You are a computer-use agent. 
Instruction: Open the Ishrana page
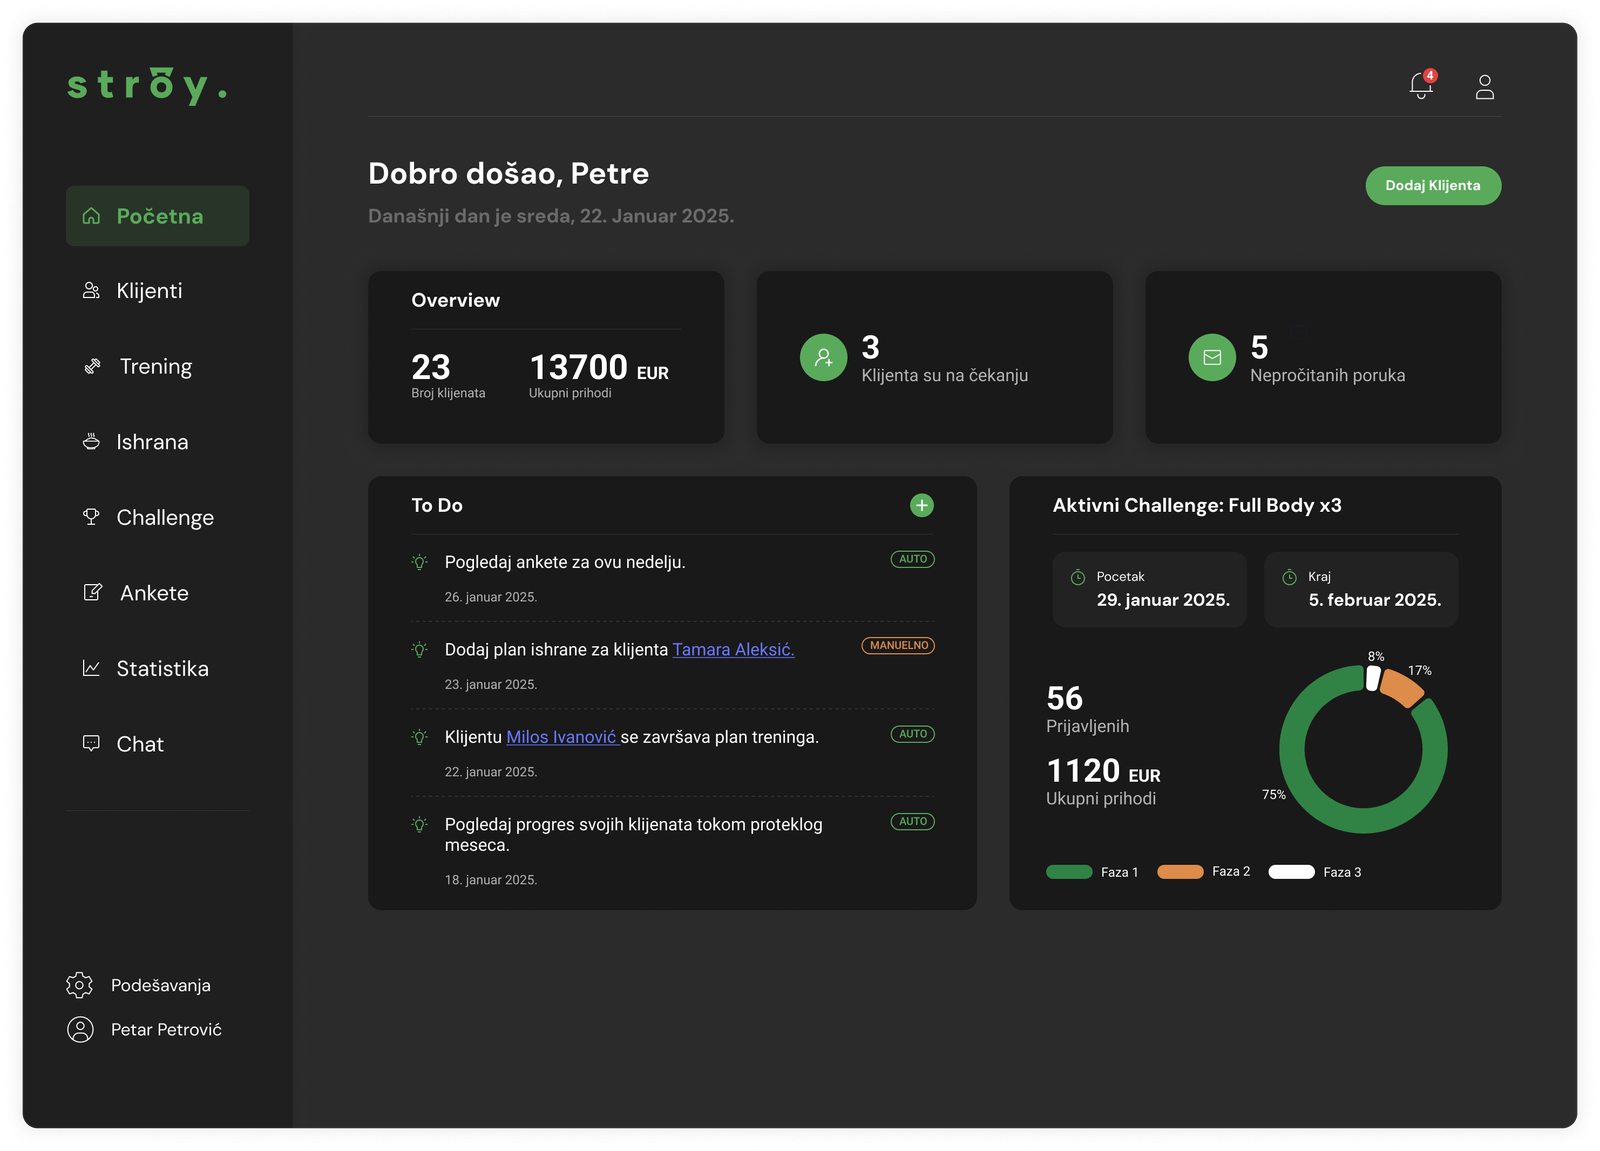coord(151,442)
